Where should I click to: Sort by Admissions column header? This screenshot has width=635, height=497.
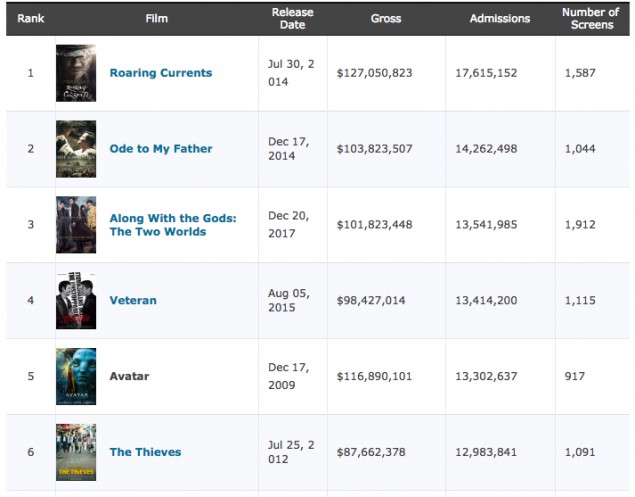click(x=500, y=19)
